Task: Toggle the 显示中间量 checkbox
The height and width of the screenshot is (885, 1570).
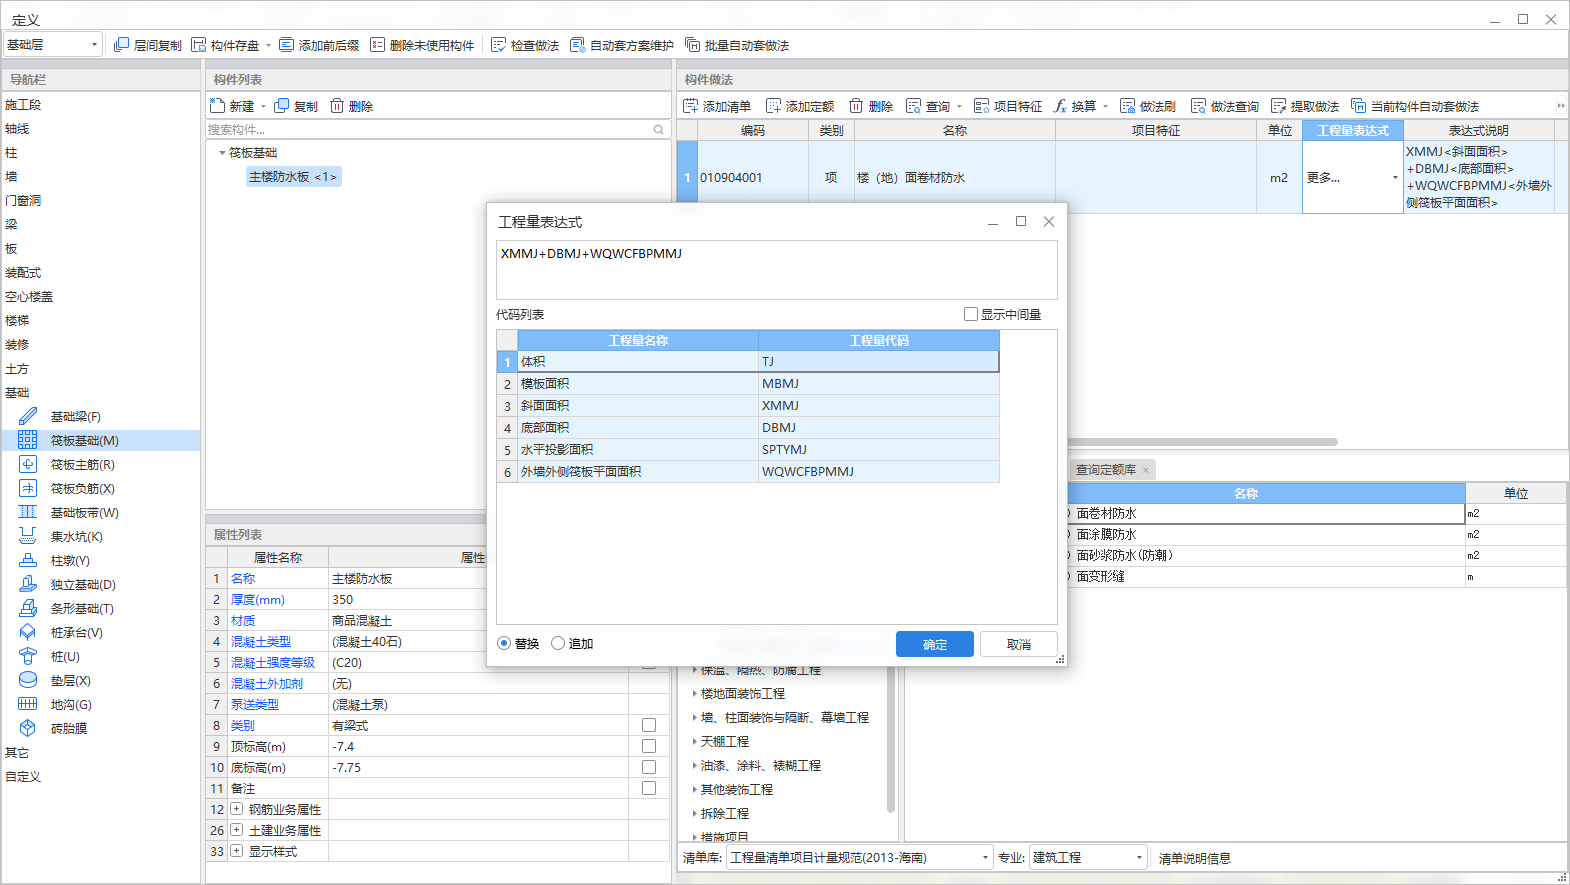Action: tap(970, 314)
